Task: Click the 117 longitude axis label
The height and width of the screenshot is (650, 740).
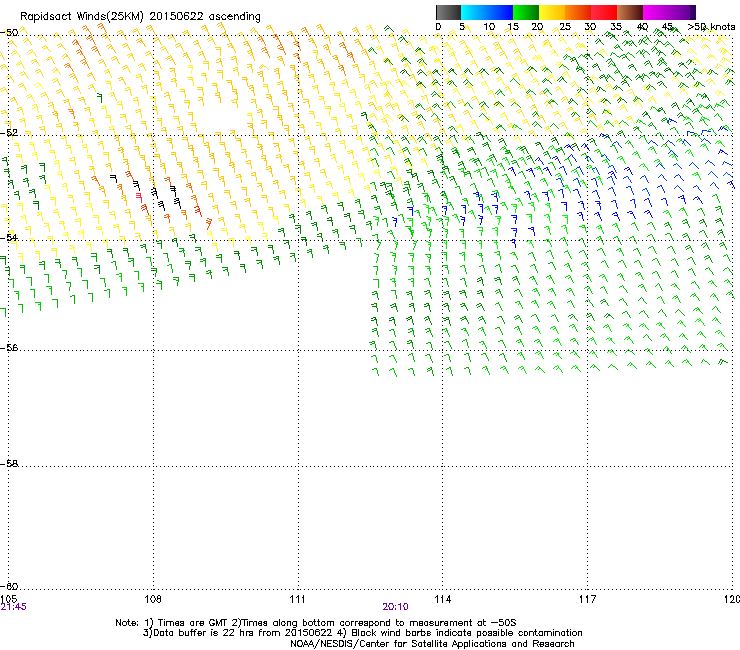Action: point(587,599)
